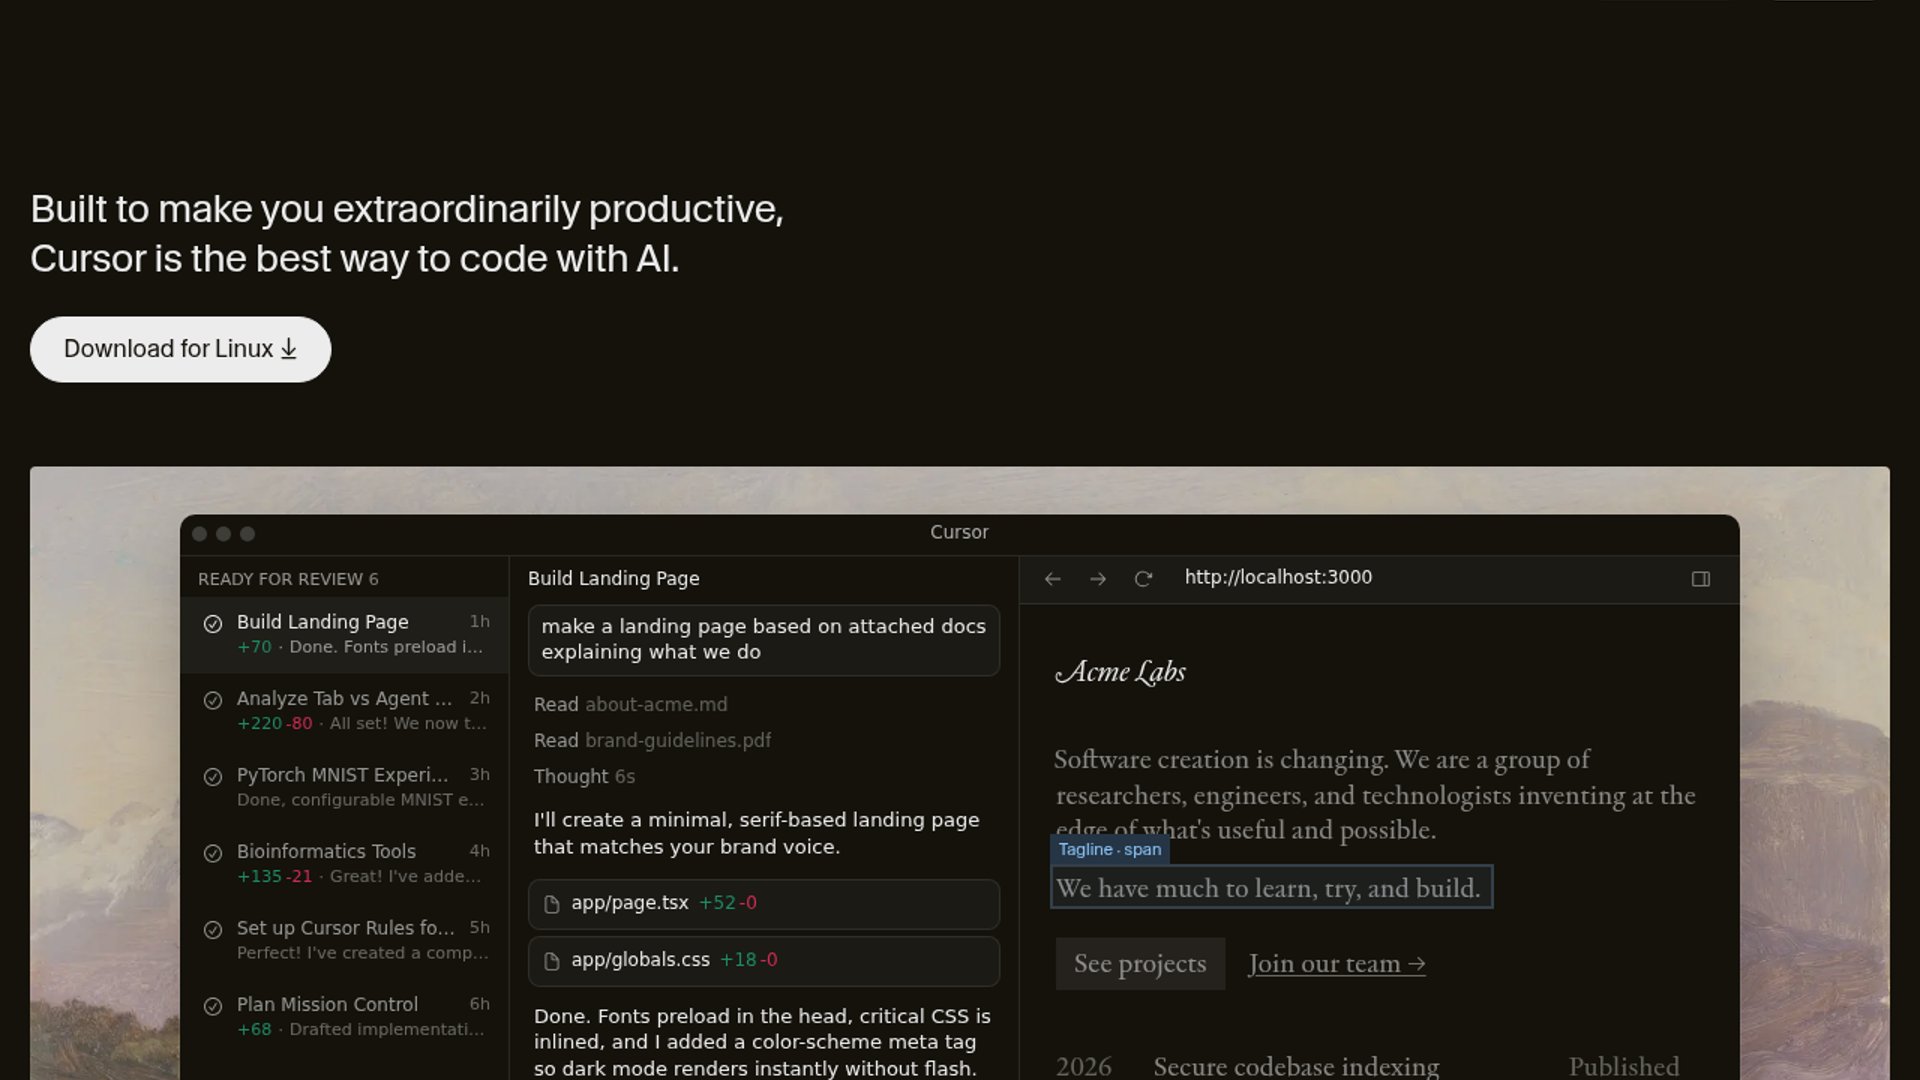Click the app/page.tsx file icon

551,904
